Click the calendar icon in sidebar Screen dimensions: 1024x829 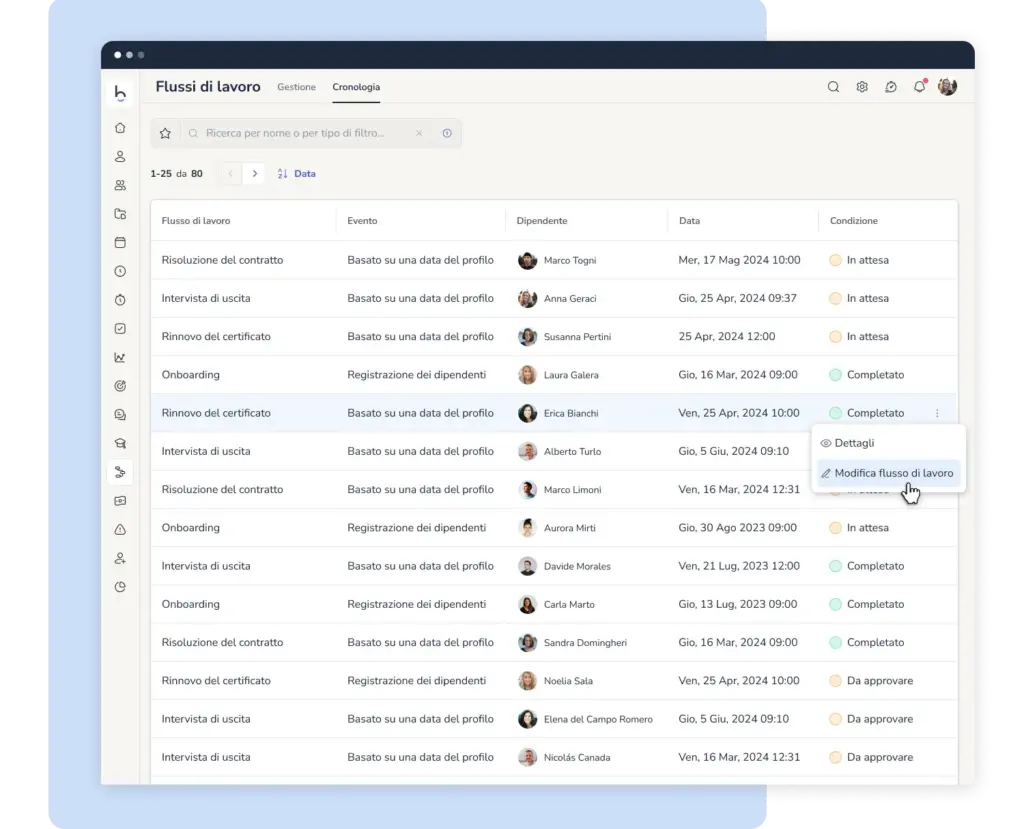pos(120,242)
